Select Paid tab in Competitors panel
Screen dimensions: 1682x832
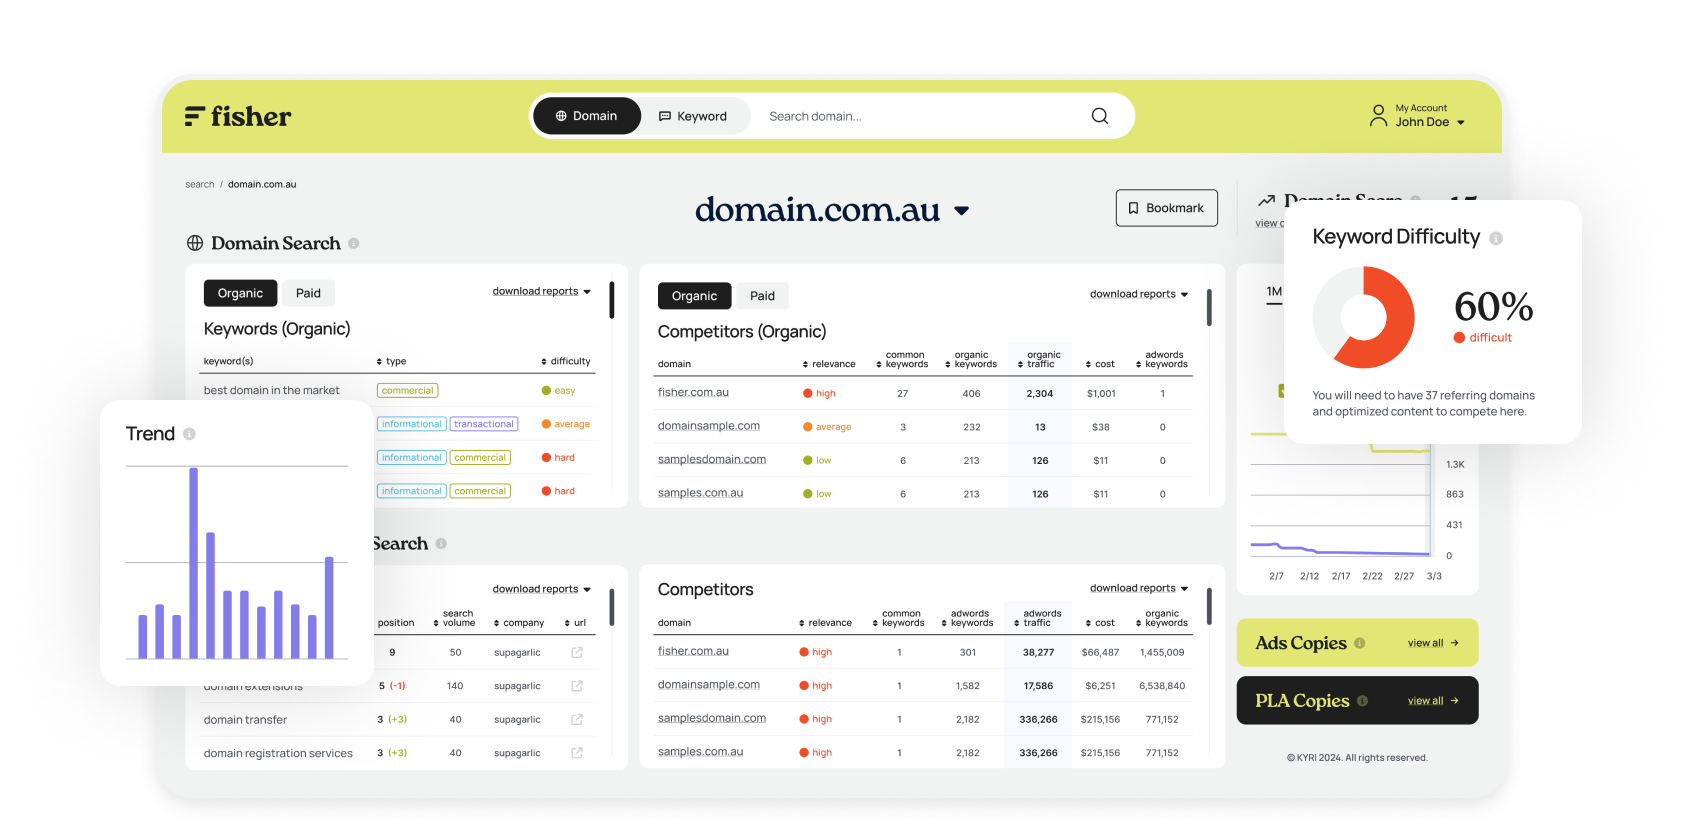[x=762, y=296]
